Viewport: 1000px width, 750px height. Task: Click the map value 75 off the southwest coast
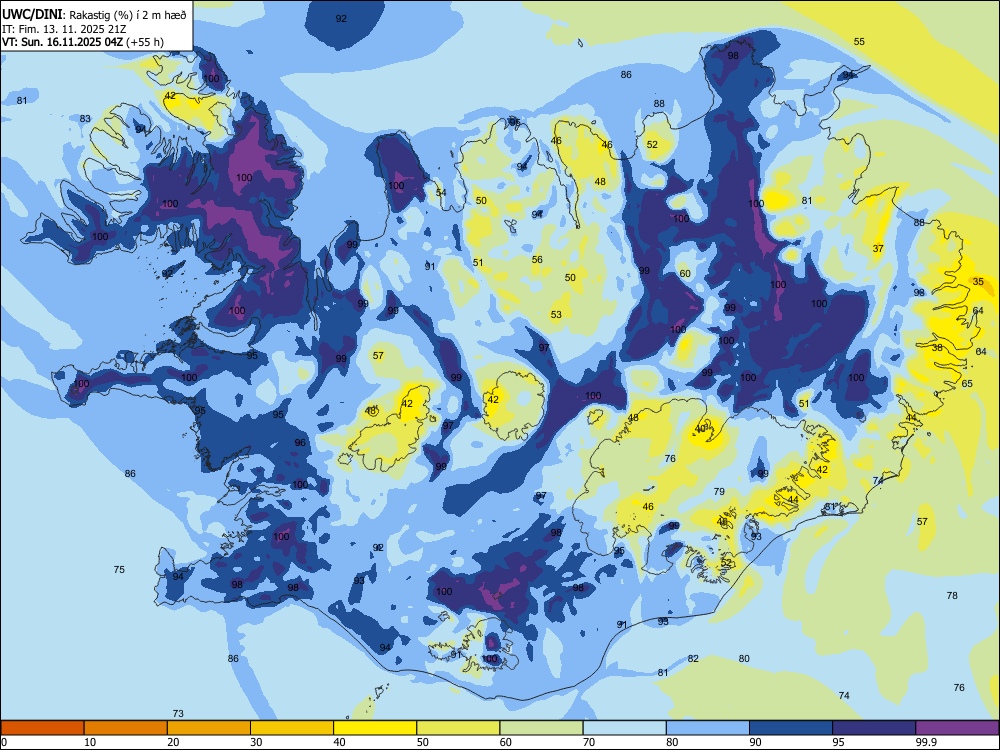tap(119, 570)
